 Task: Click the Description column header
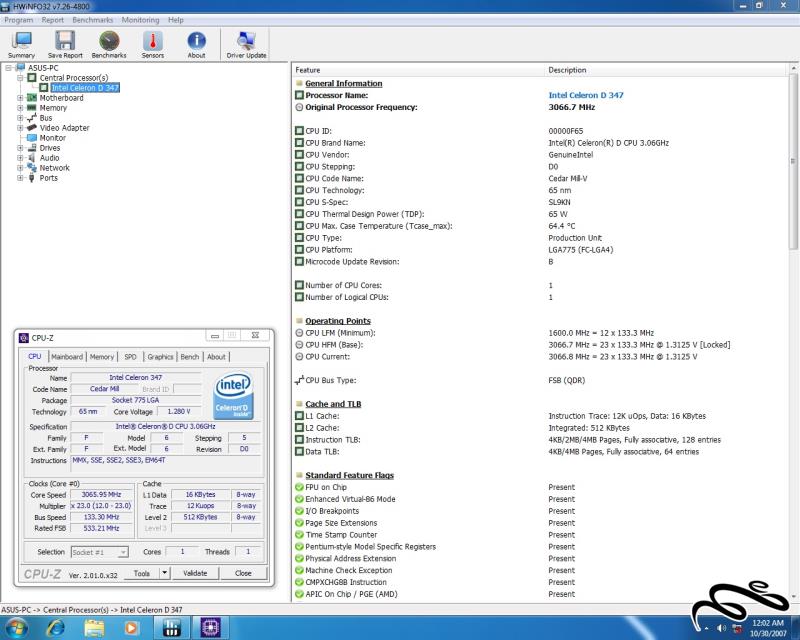[666, 70]
